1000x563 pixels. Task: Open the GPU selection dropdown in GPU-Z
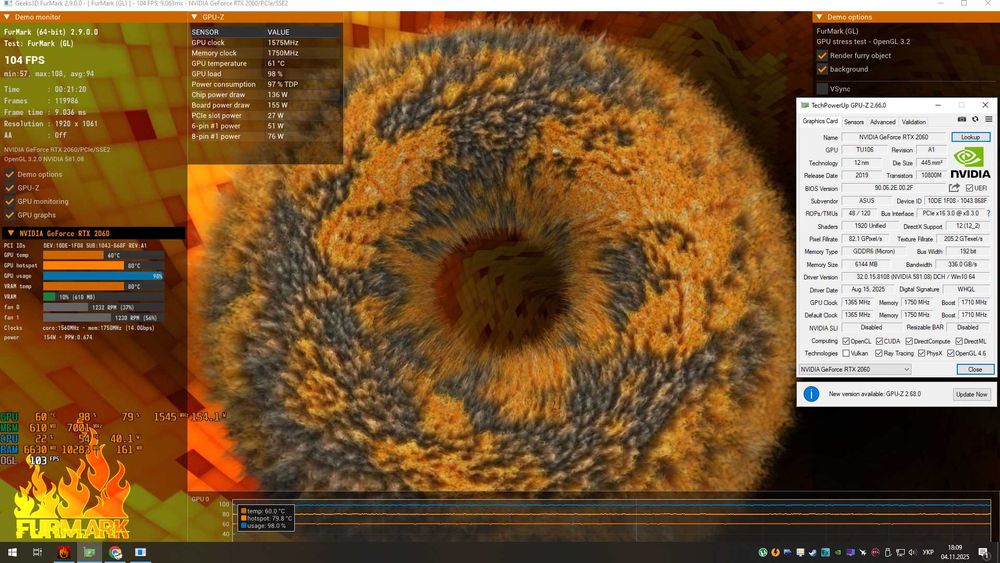tap(855, 369)
